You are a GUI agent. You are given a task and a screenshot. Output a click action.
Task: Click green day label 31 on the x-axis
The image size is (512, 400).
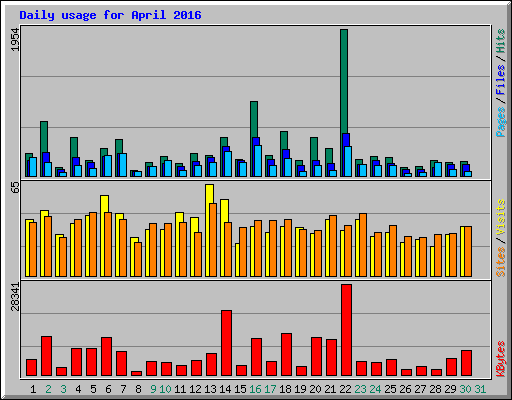click(480, 389)
